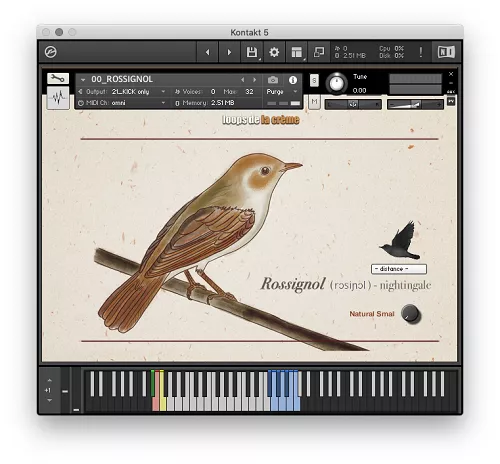500x464 pixels.
Task: Click the Natural Smal label
Action: (x=372, y=314)
